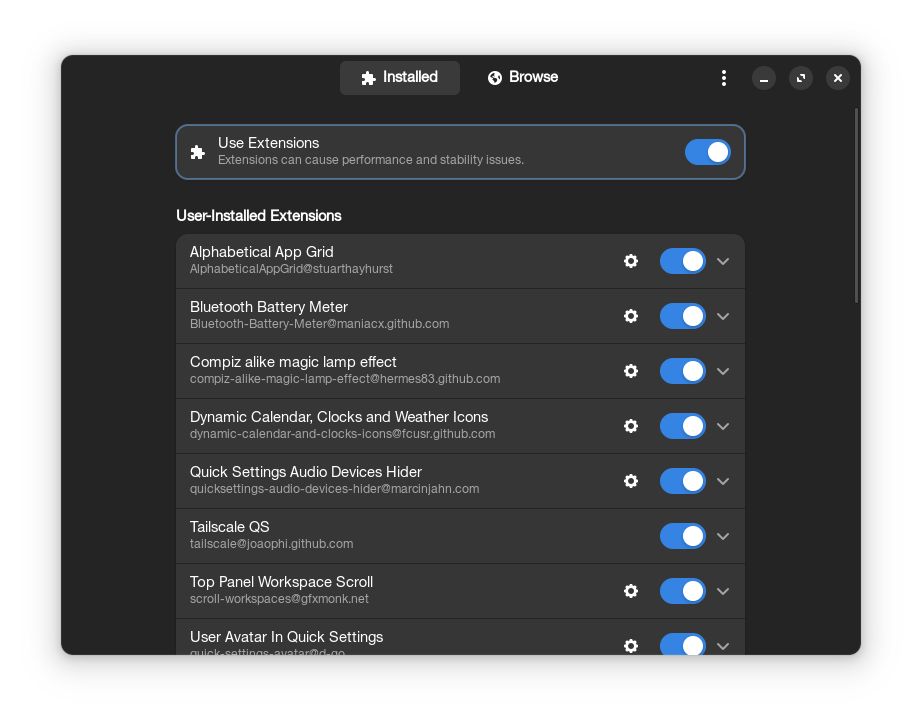Screen dimensions: 922x722
Task: Toggle the Use Extensions switch
Action: 707,152
